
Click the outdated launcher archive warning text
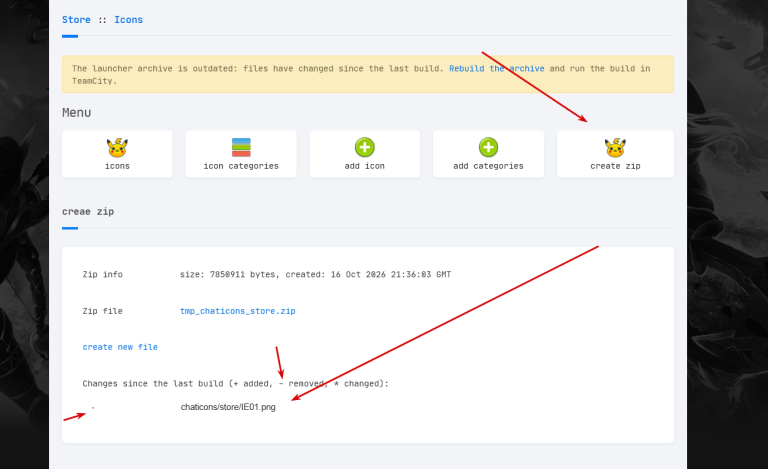tap(361, 74)
